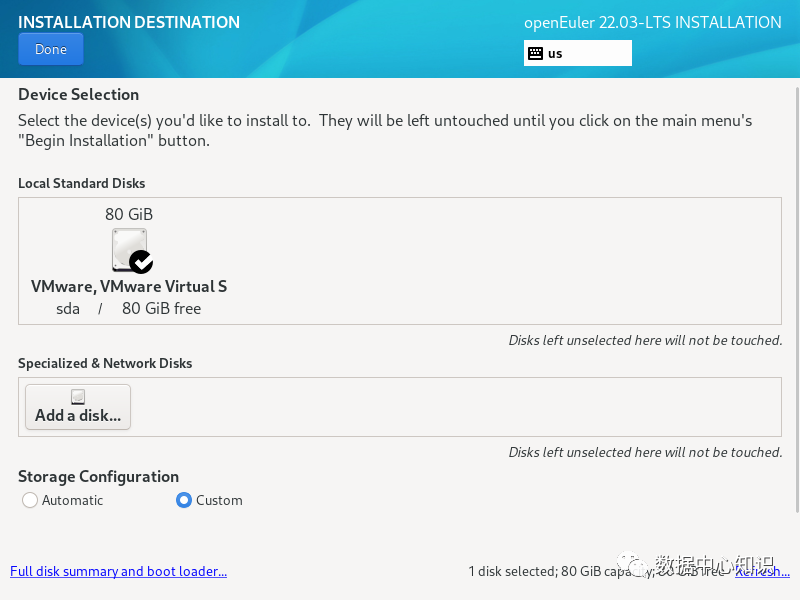Open the us keyboard layout selector
The width and height of the screenshot is (800, 600).
[578, 53]
